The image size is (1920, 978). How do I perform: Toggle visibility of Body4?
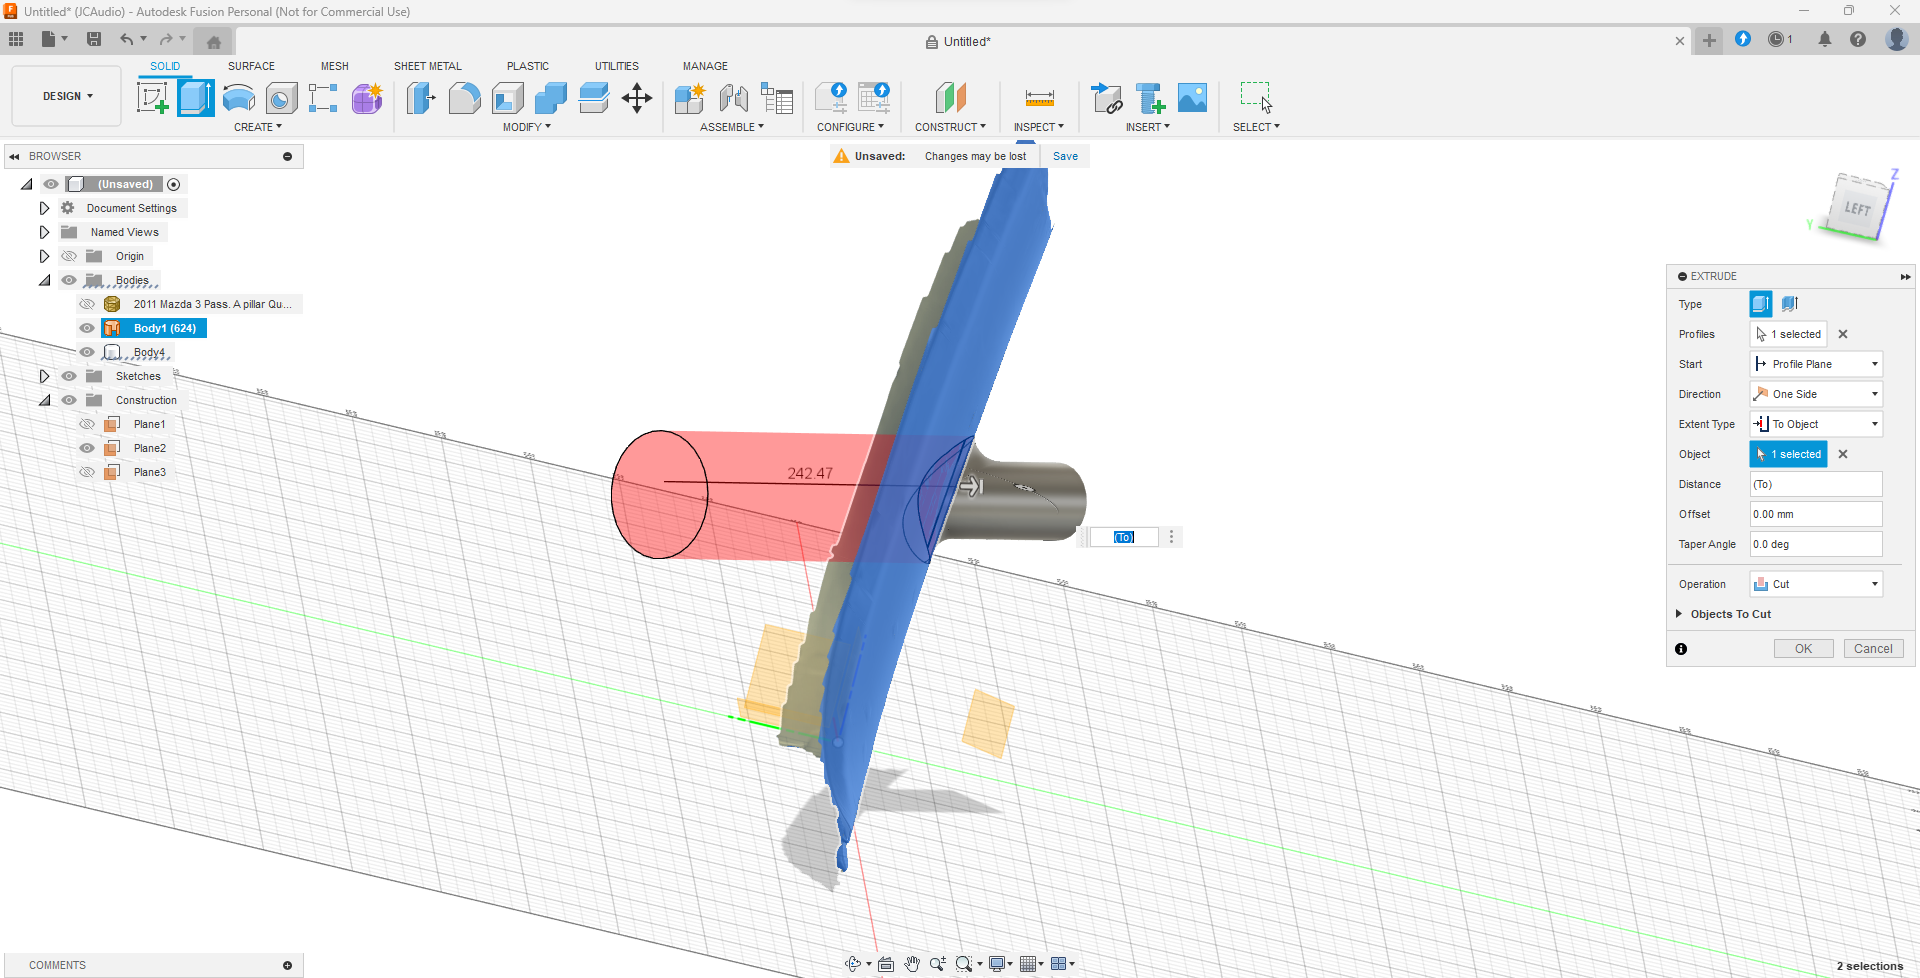click(87, 352)
